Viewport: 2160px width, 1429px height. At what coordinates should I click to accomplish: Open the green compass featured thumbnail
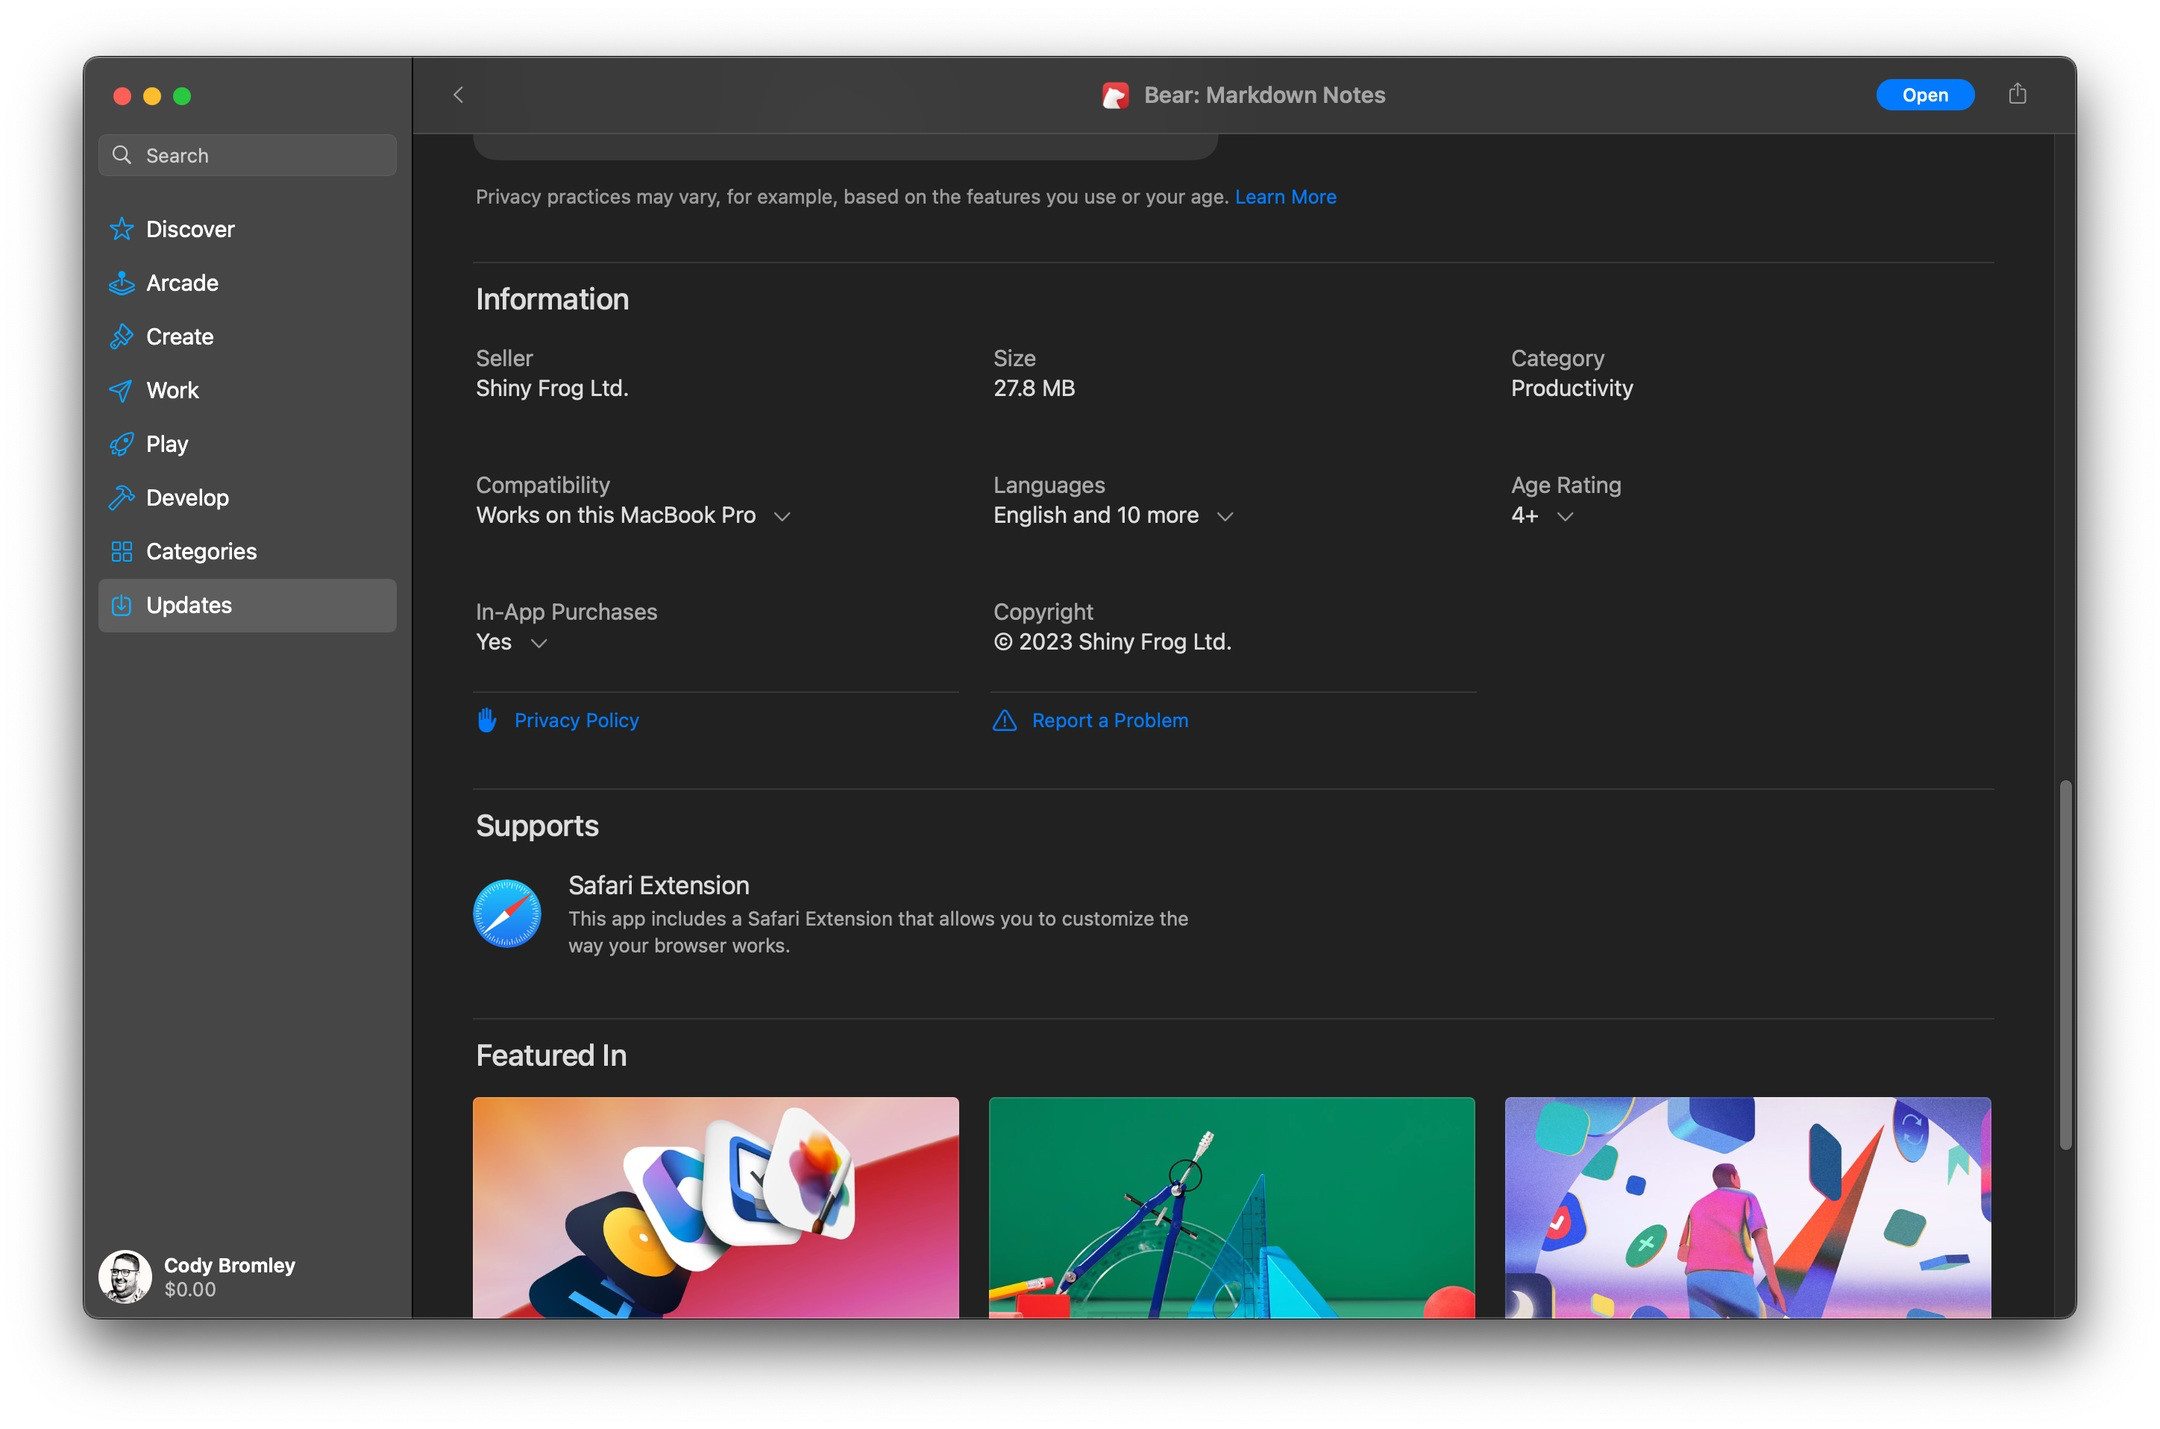[x=1231, y=1206]
